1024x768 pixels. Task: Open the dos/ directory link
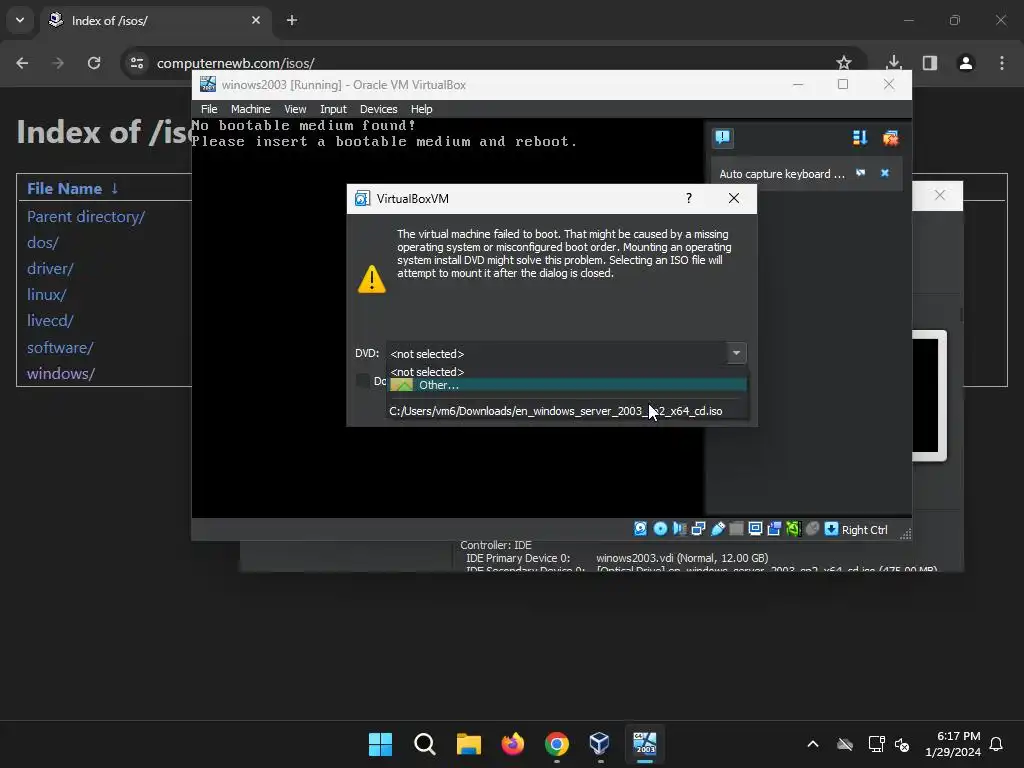point(42,242)
